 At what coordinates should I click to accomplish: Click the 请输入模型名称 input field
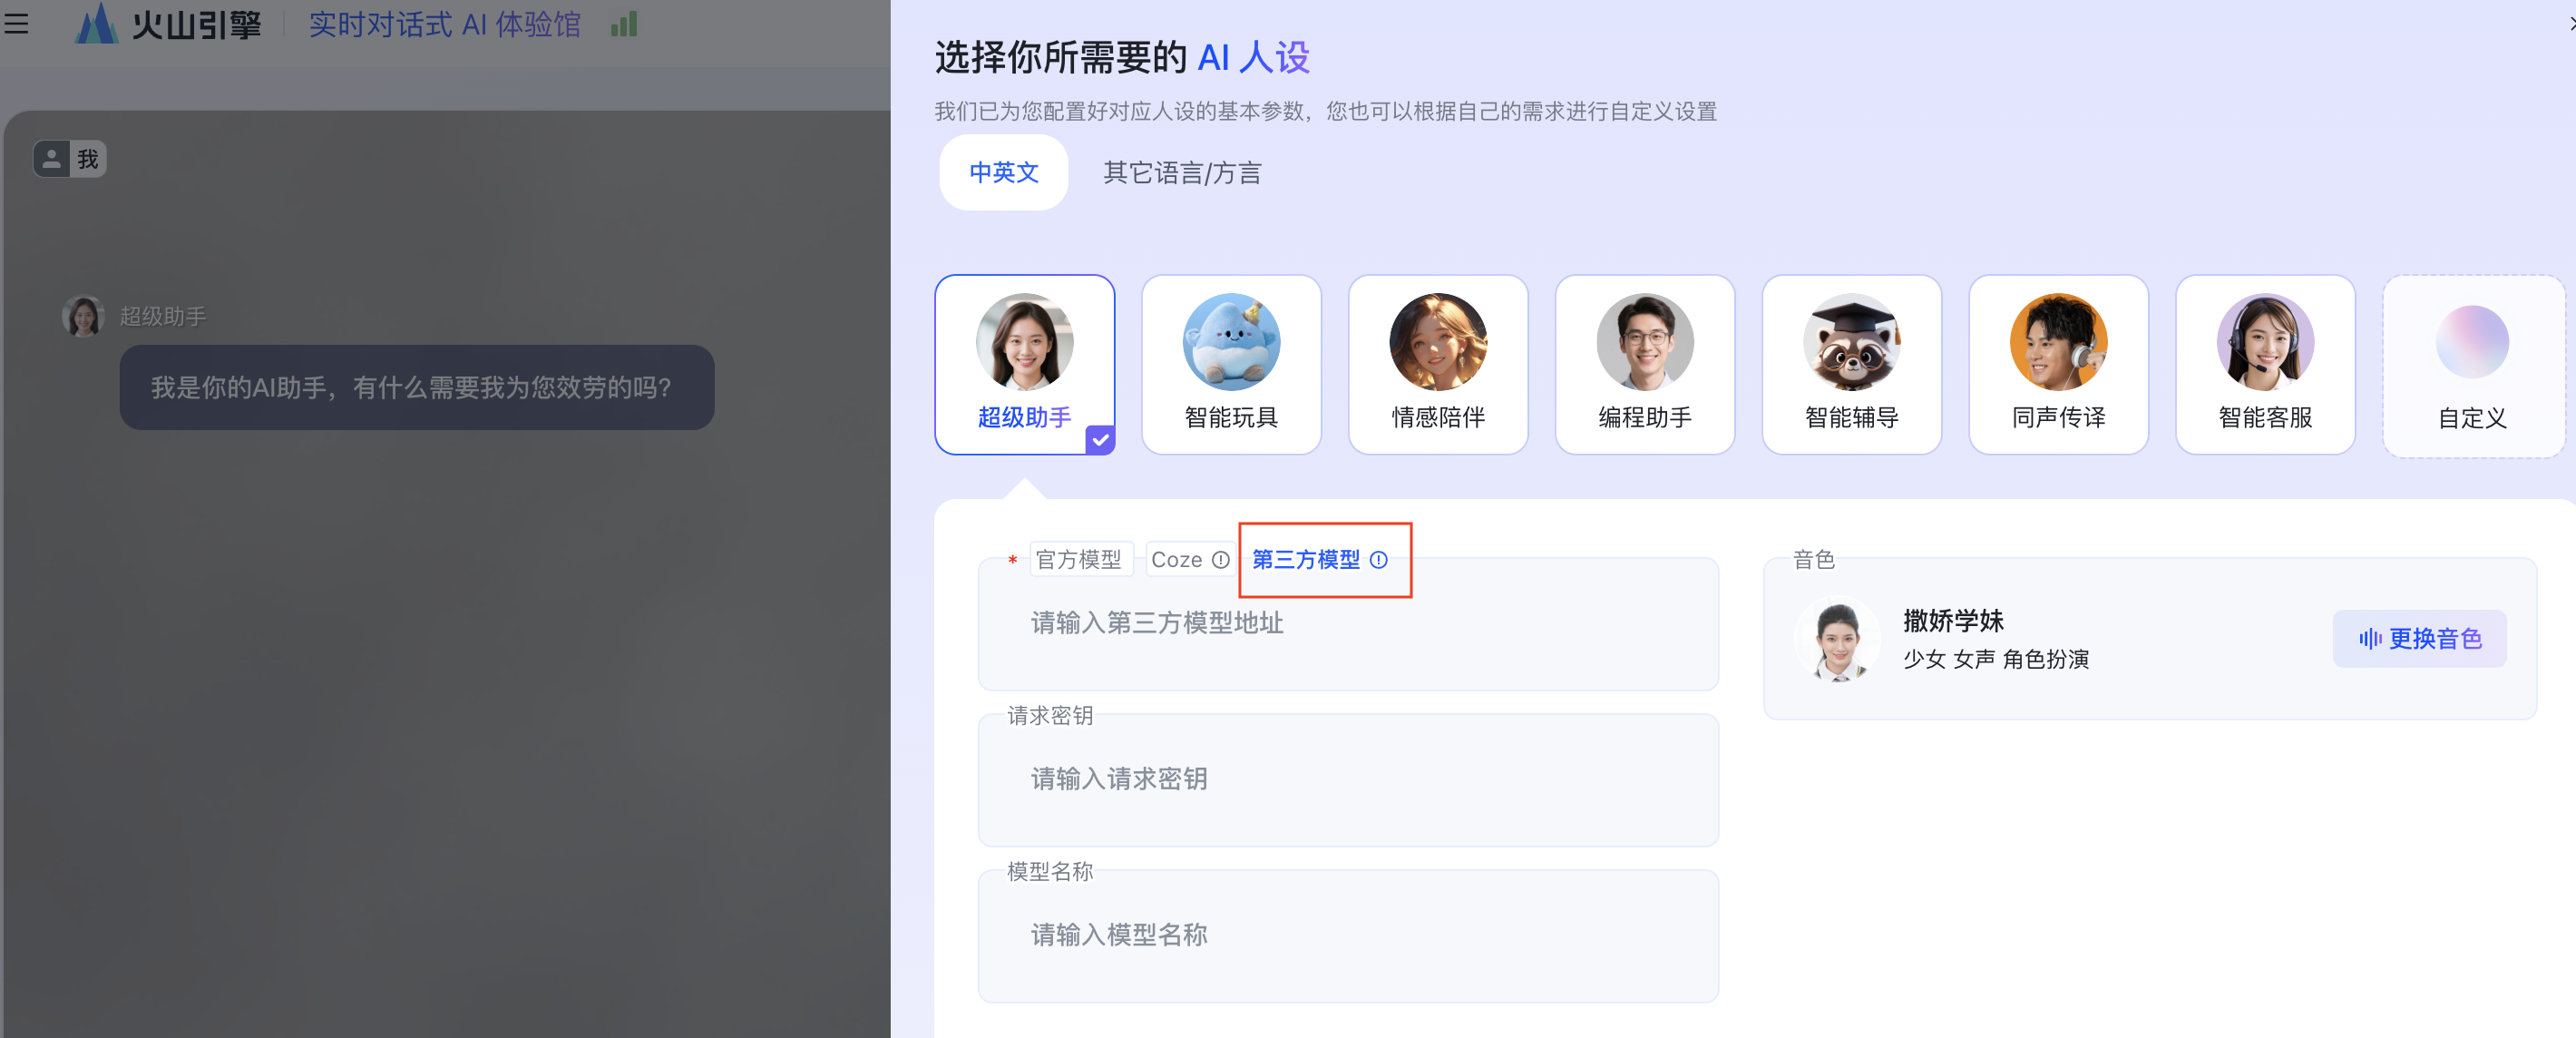click(1348, 936)
